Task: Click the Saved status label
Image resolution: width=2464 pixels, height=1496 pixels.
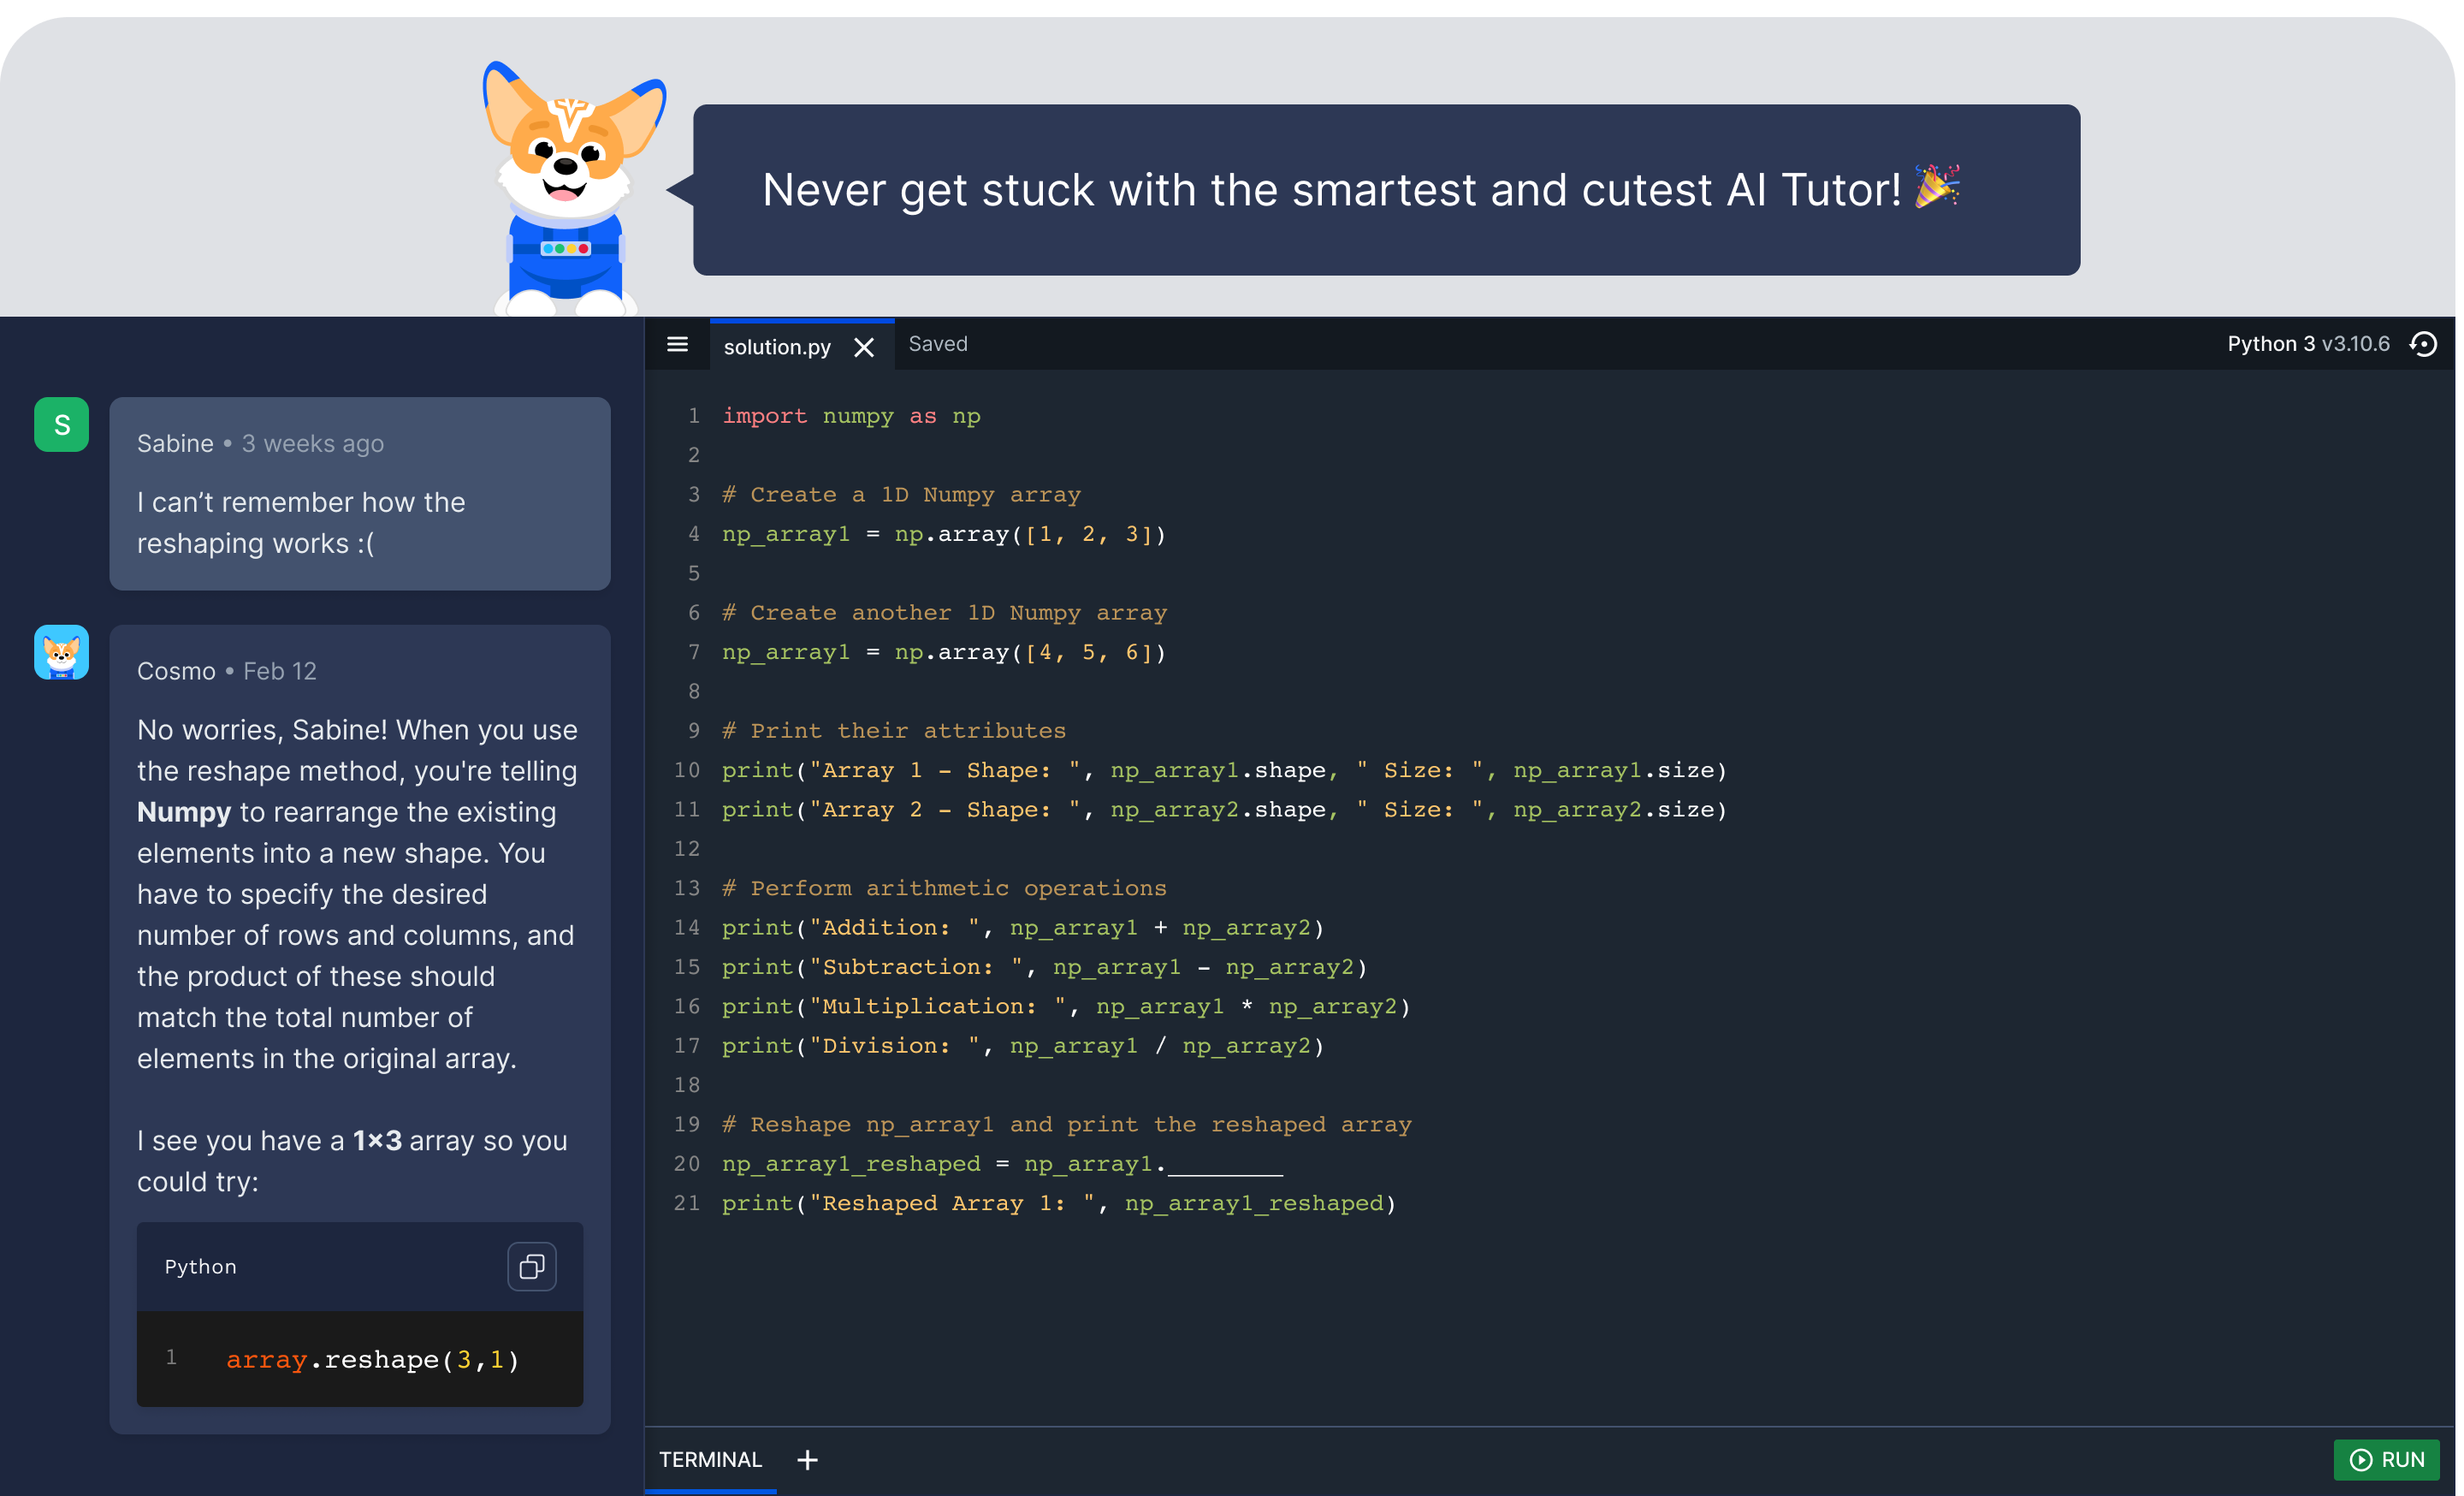Action: pyautogui.click(x=937, y=344)
